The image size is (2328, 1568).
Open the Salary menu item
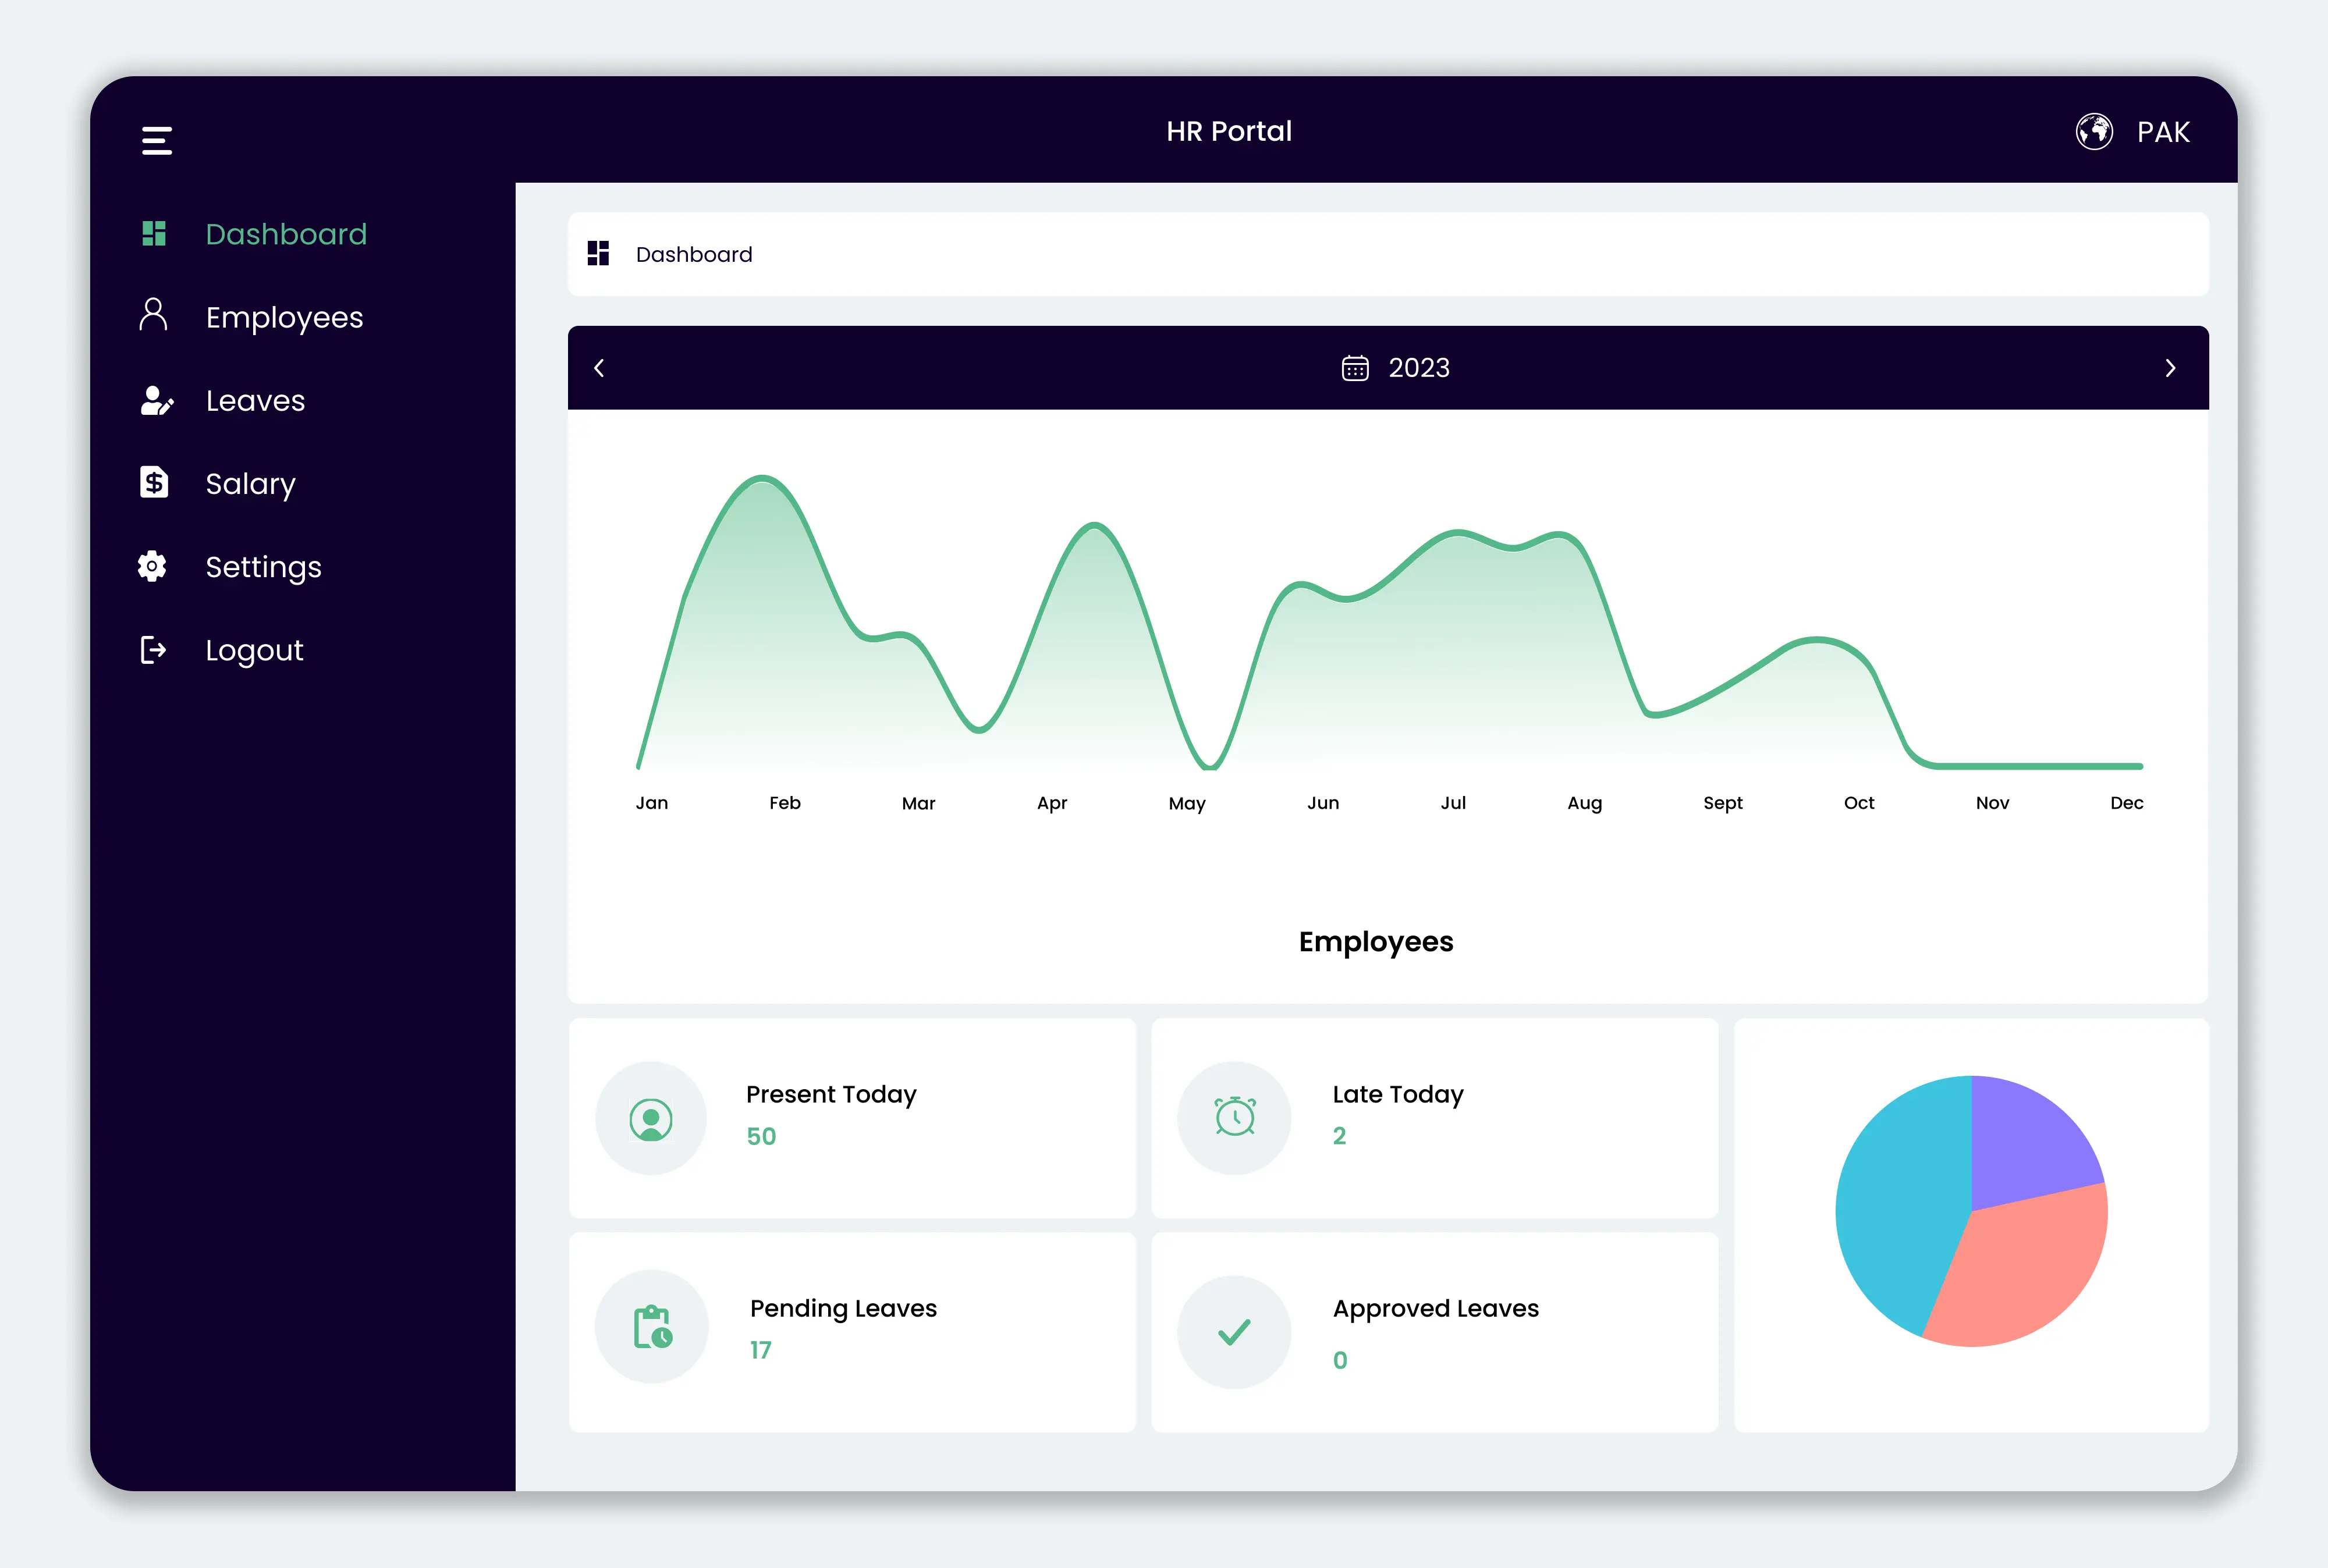click(x=250, y=484)
